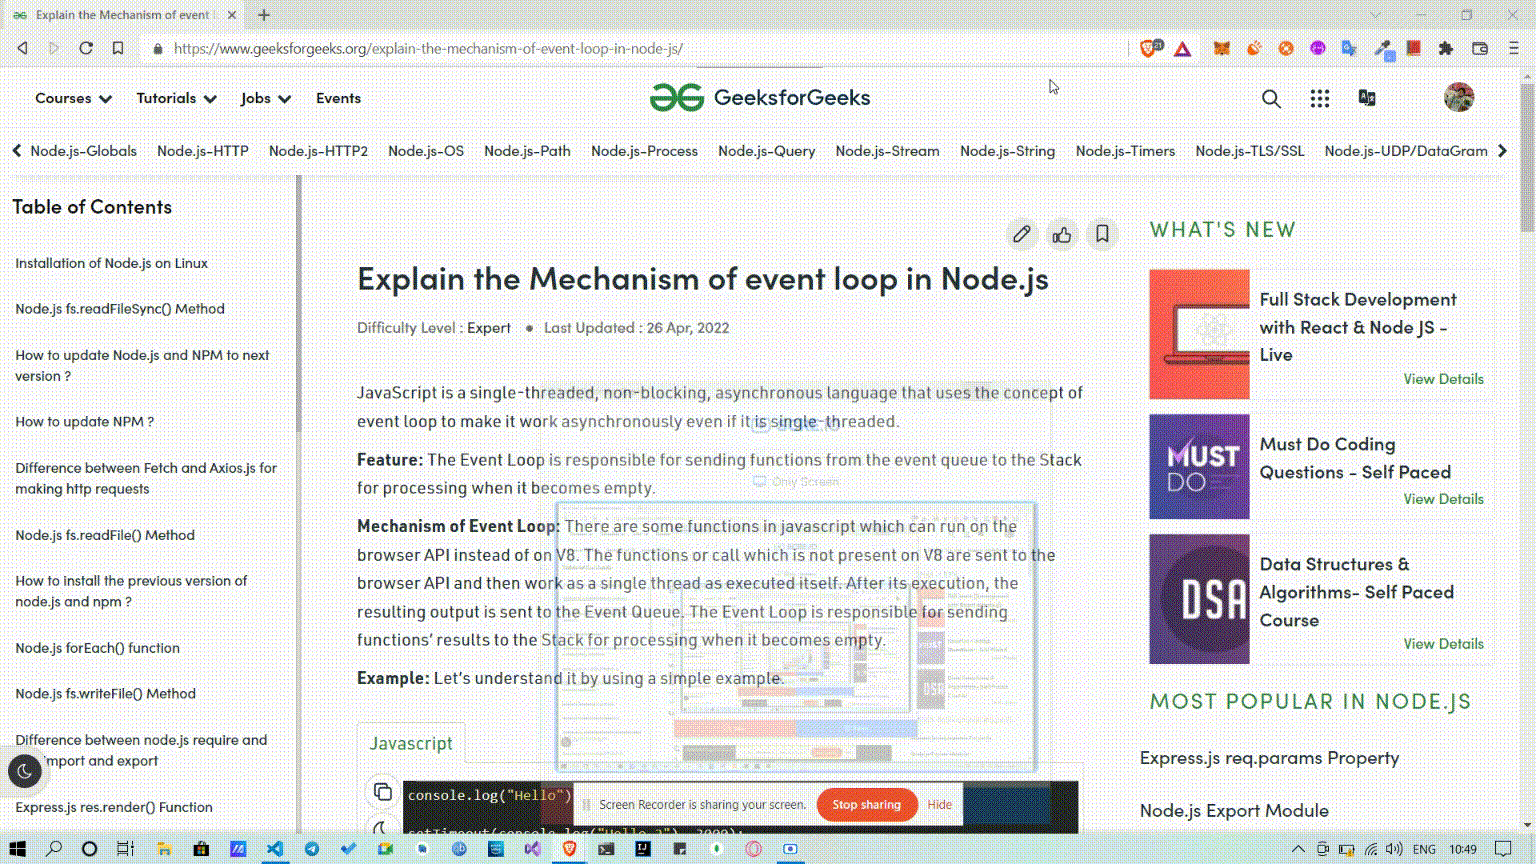
Task: Open 'Express.js res.render() Function' link
Action: pyautogui.click(x=113, y=807)
